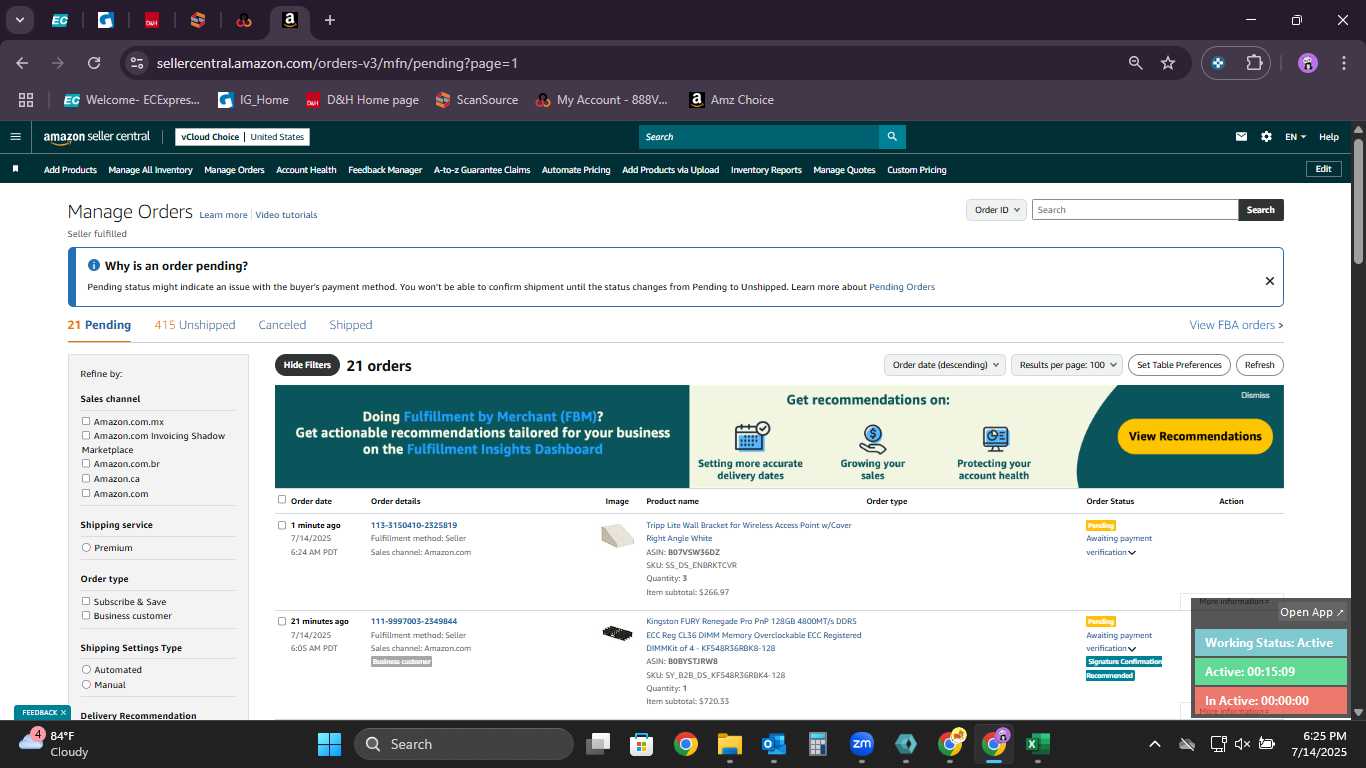
Task: Open Calculator from taskbar
Action: (817, 744)
